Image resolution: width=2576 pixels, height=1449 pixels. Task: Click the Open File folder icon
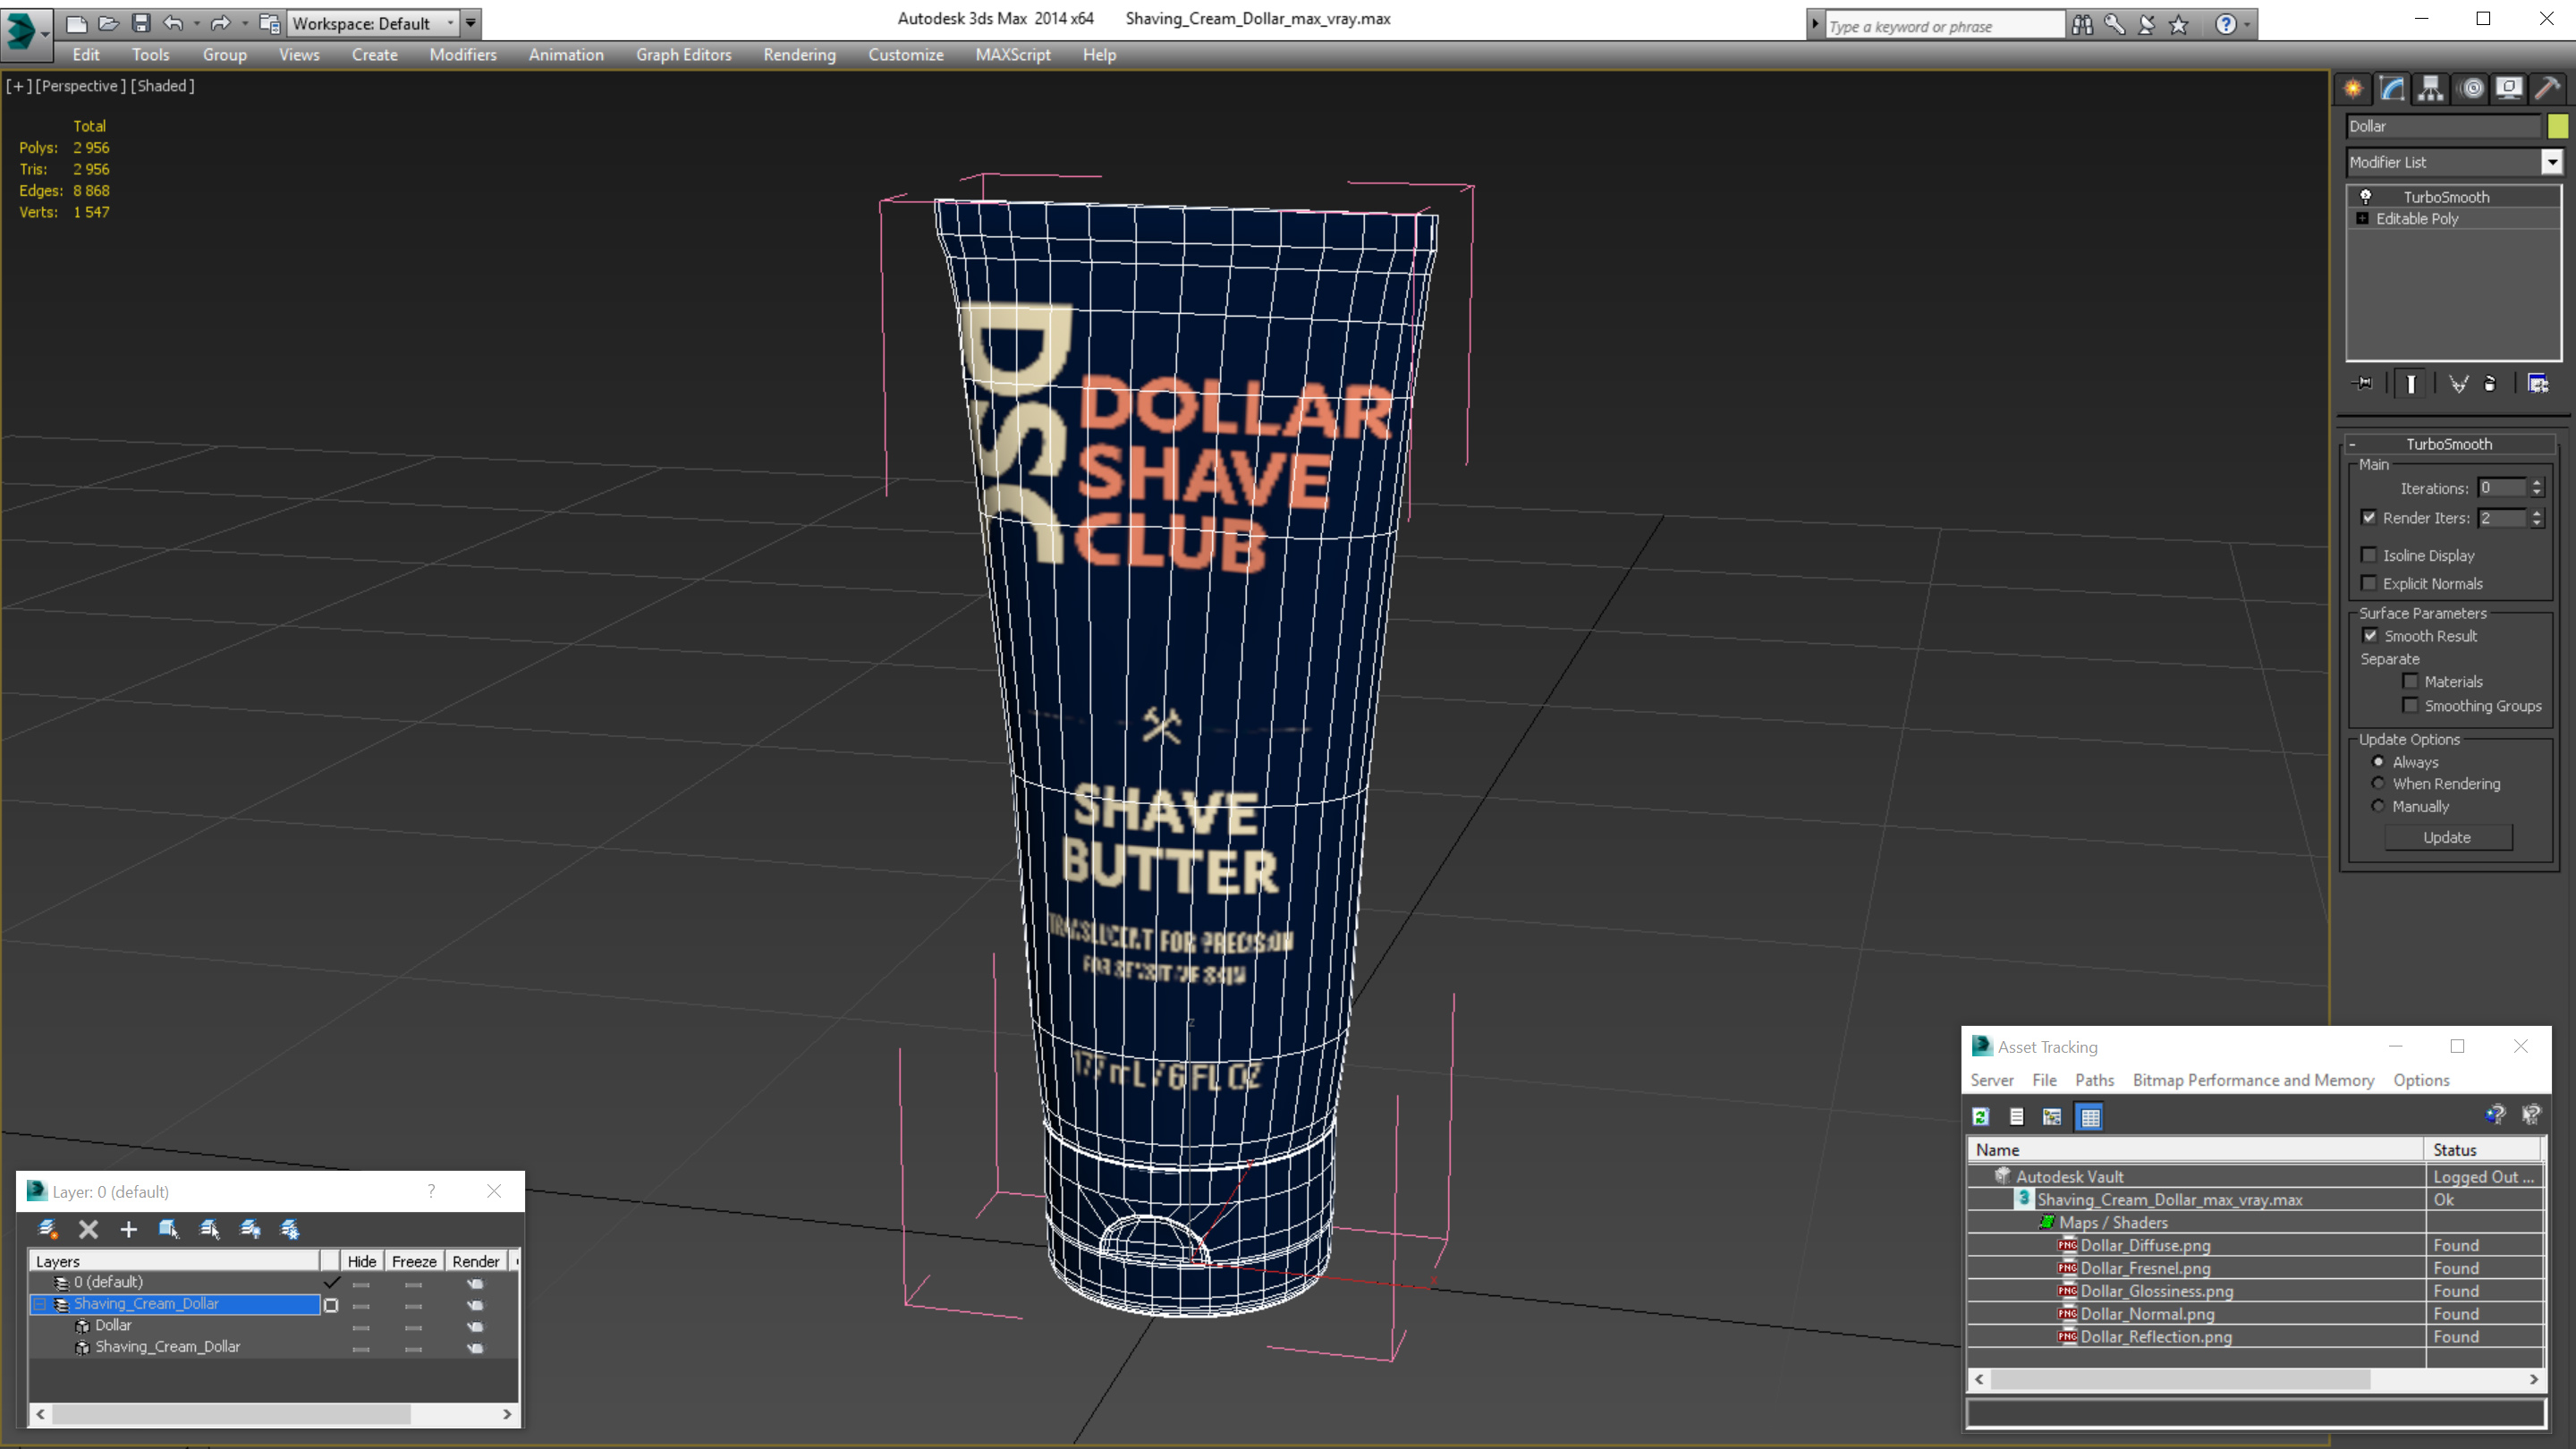(108, 23)
